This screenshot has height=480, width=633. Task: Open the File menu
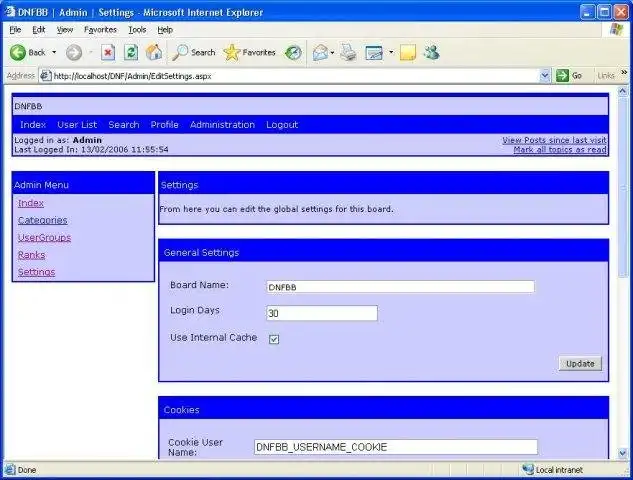coord(15,29)
